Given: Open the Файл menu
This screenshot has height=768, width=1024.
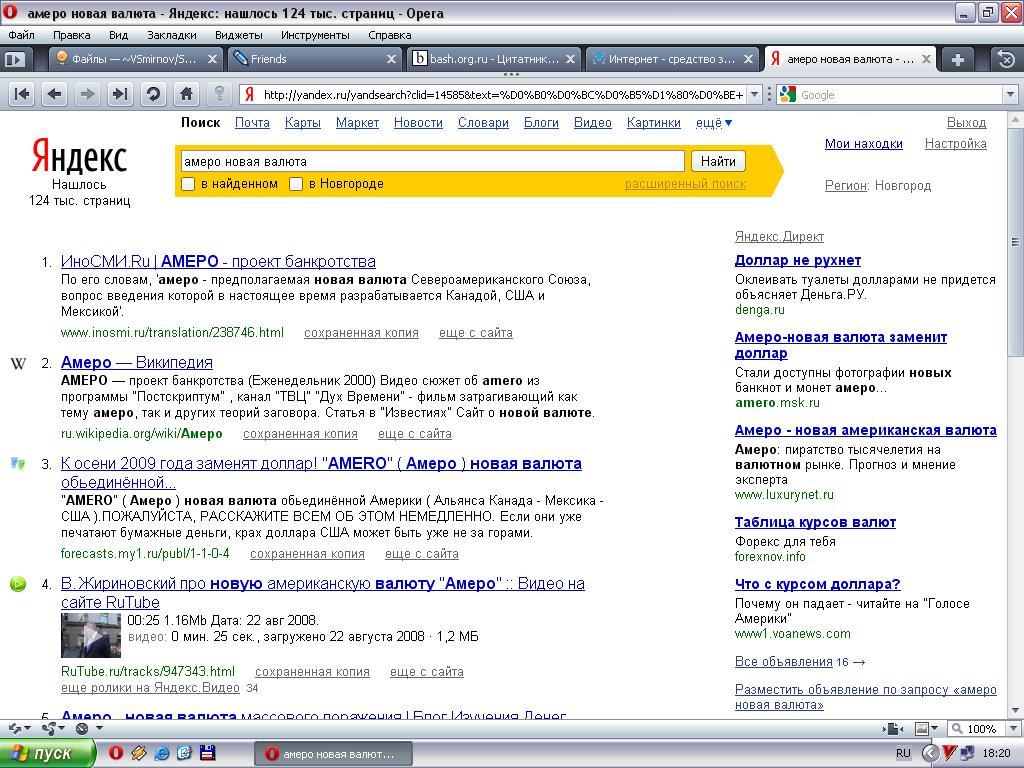Looking at the screenshot, I should click(22, 35).
